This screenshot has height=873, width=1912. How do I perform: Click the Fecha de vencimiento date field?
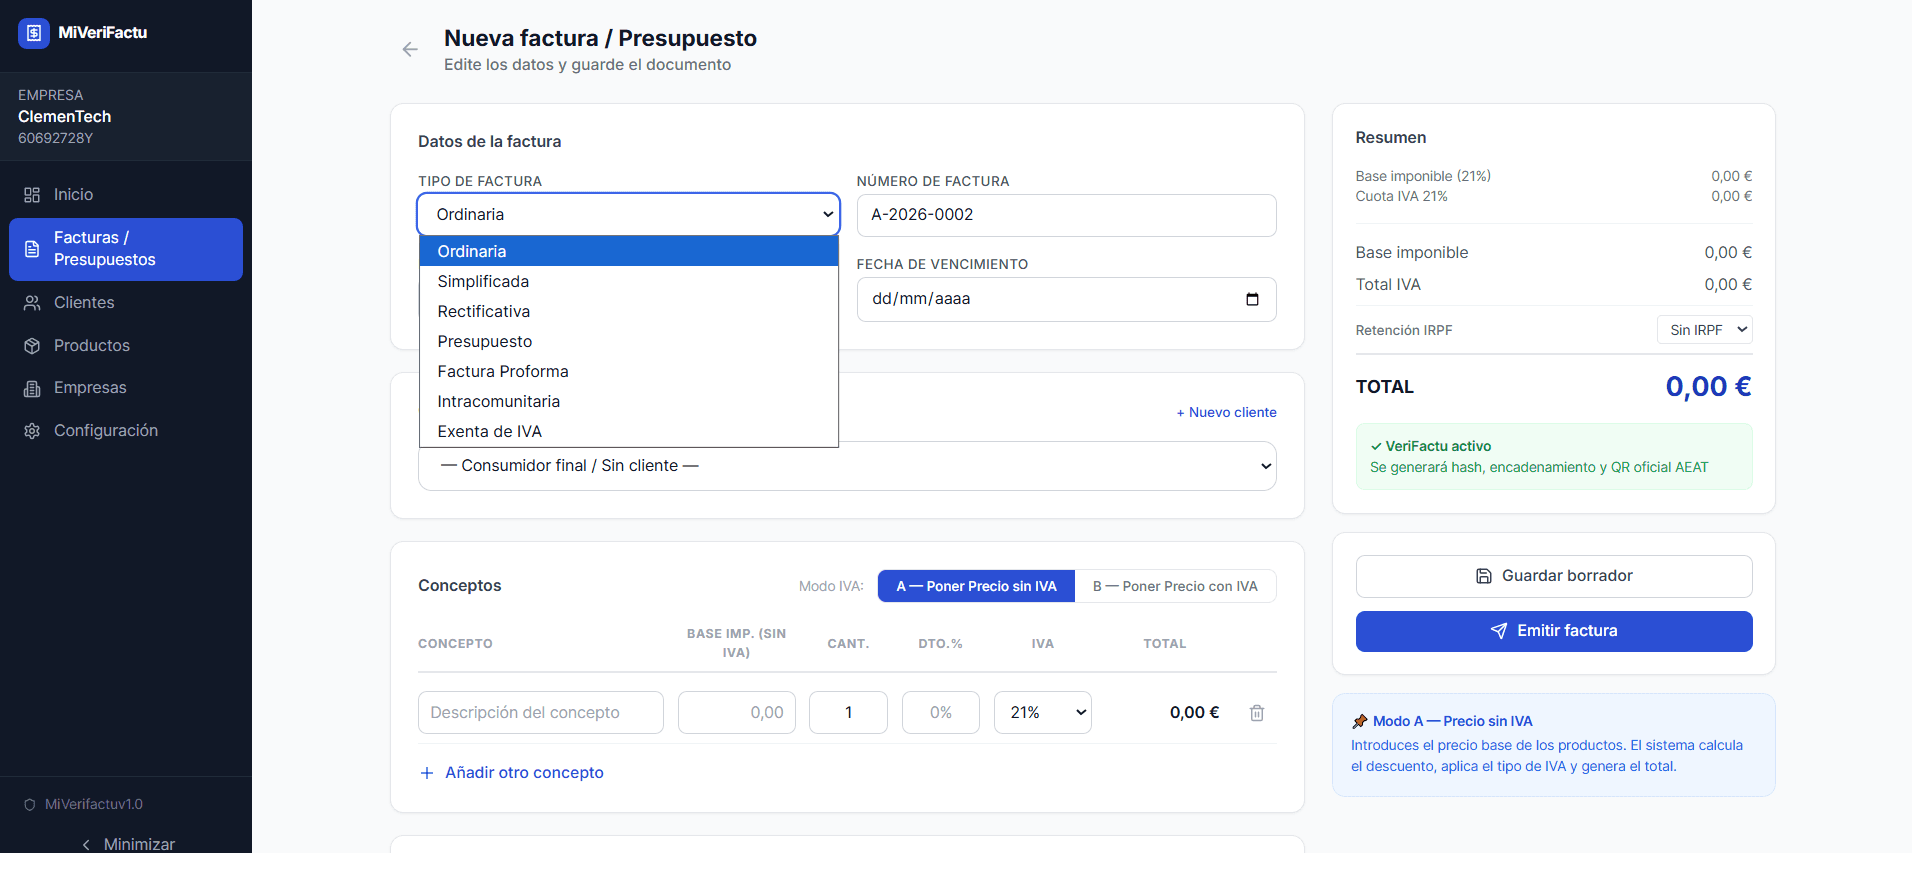point(1066,299)
